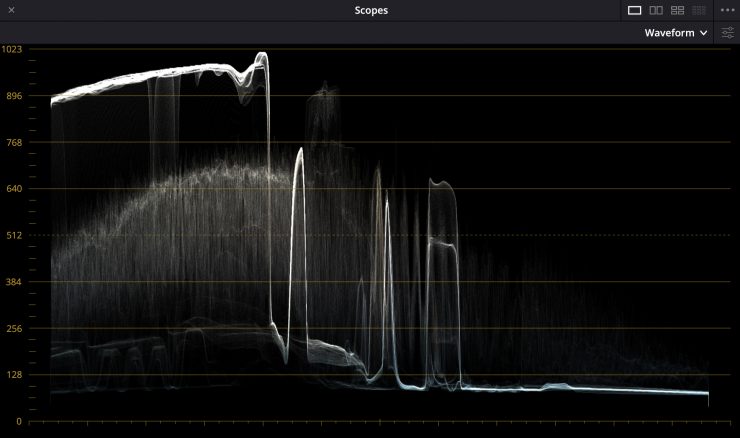Open the Waveform scope type dropdown

(676, 33)
